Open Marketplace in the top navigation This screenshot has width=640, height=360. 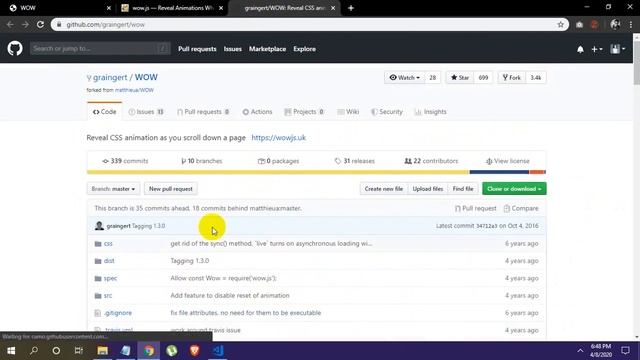pyautogui.click(x=267, y=49)
